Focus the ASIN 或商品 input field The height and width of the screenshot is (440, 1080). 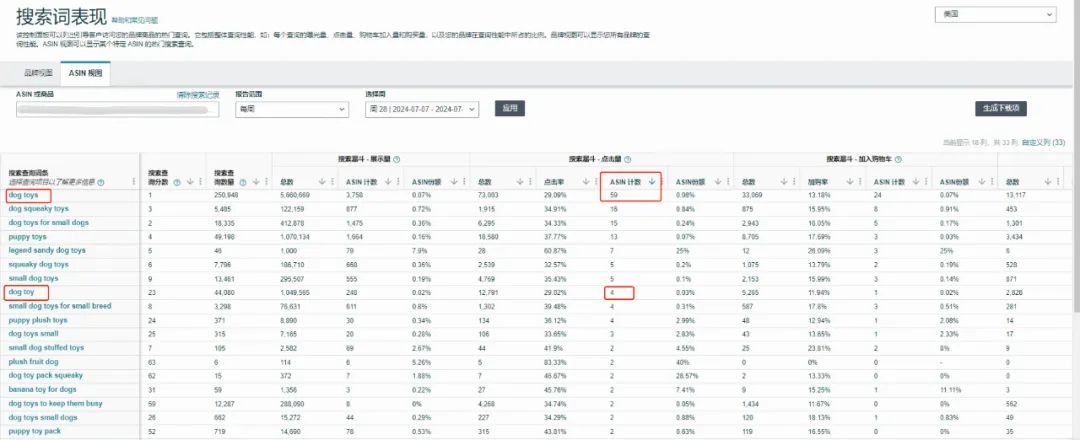pos(117,109)
